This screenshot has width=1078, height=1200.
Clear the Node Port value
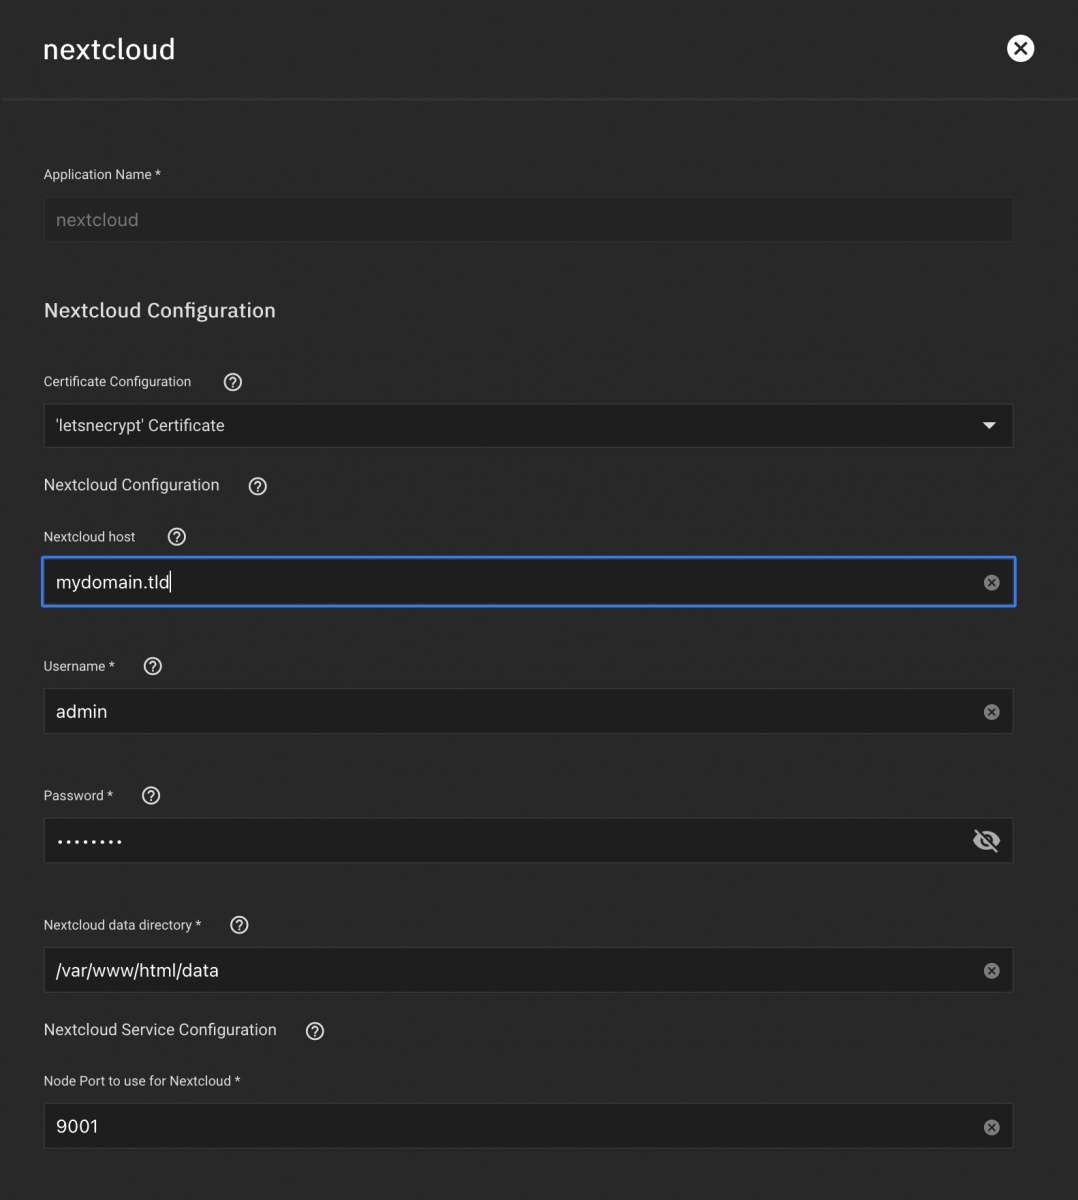[x=991, y=1127]
